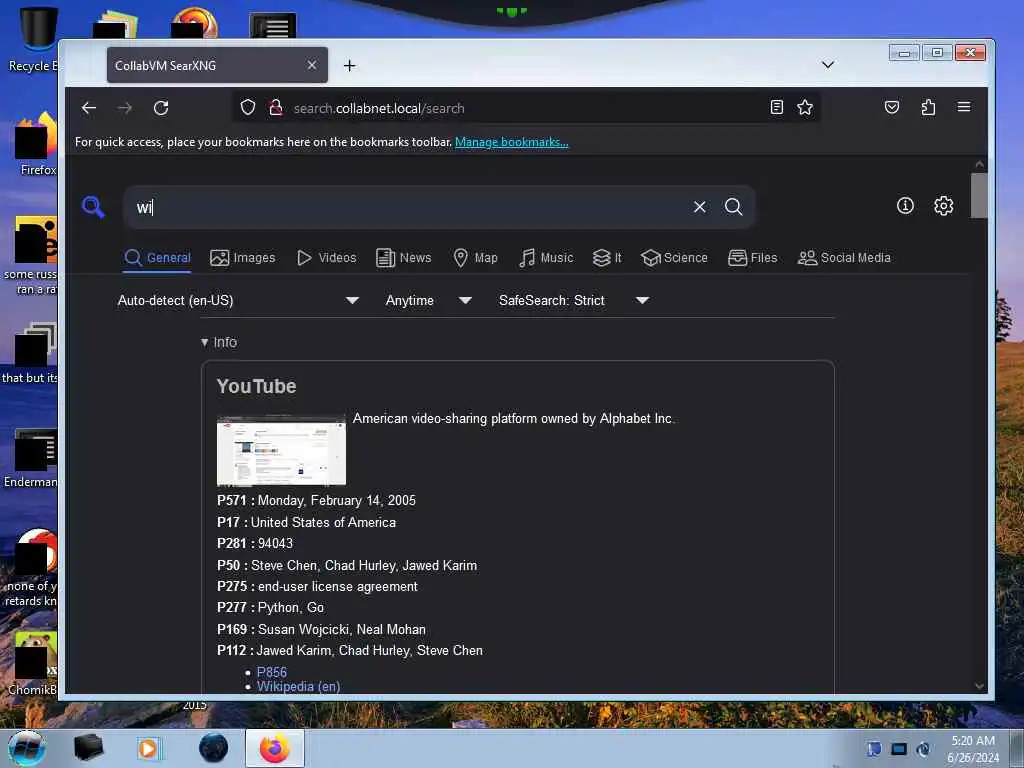The height and width of the screenshot is (768, 1024).
Task: Open the network icon in system tray
Action: (899, 749)
